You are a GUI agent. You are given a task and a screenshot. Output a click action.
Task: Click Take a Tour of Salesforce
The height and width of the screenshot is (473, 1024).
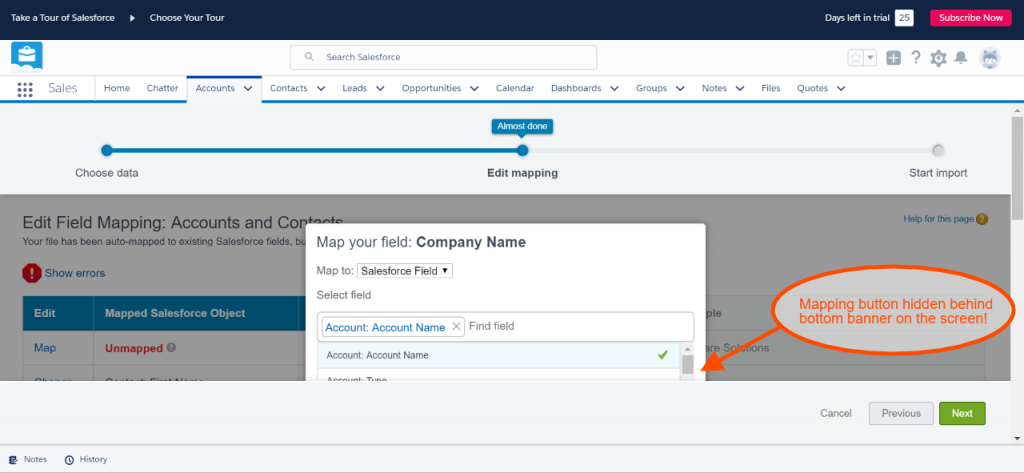click(63, 18)
